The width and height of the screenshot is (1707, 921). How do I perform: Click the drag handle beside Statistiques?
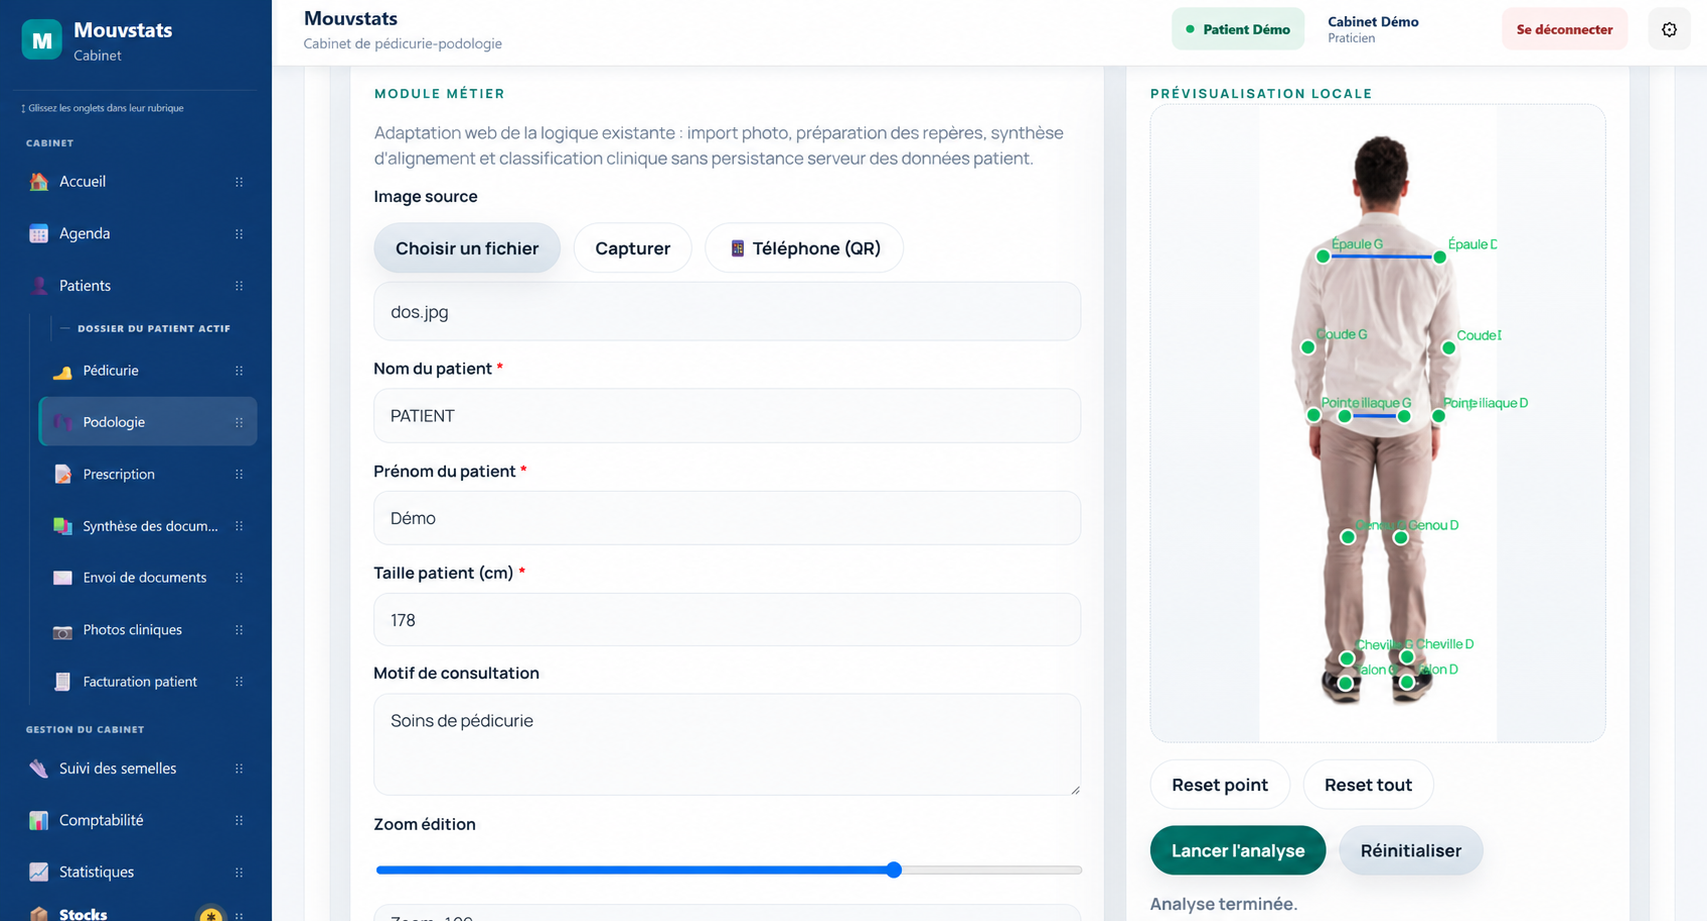pyautogui.click(x=239, y=872)
